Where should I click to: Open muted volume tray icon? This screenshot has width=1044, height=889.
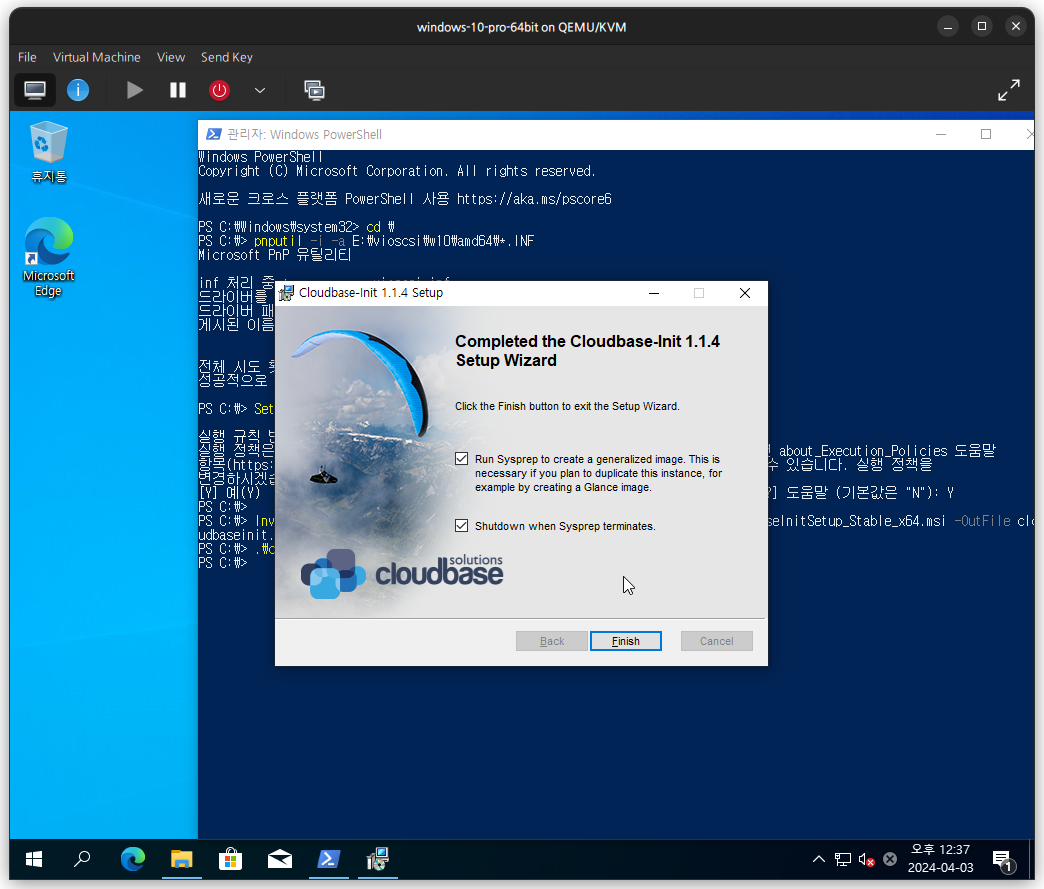[x=866, y=859]
